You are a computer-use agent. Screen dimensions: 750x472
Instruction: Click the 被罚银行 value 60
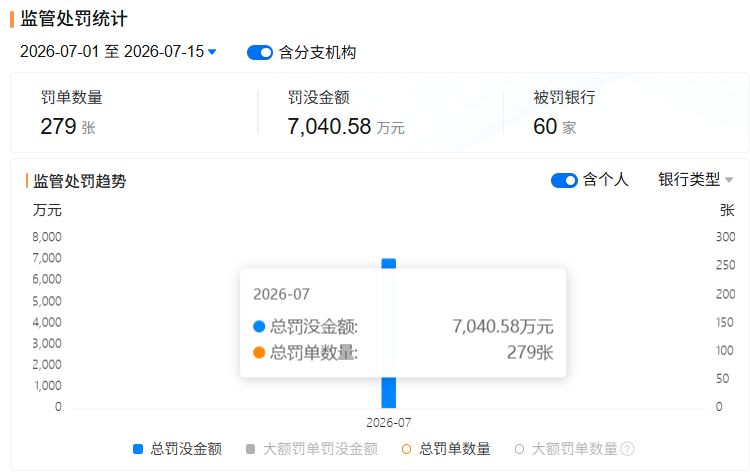coord(545,127)
